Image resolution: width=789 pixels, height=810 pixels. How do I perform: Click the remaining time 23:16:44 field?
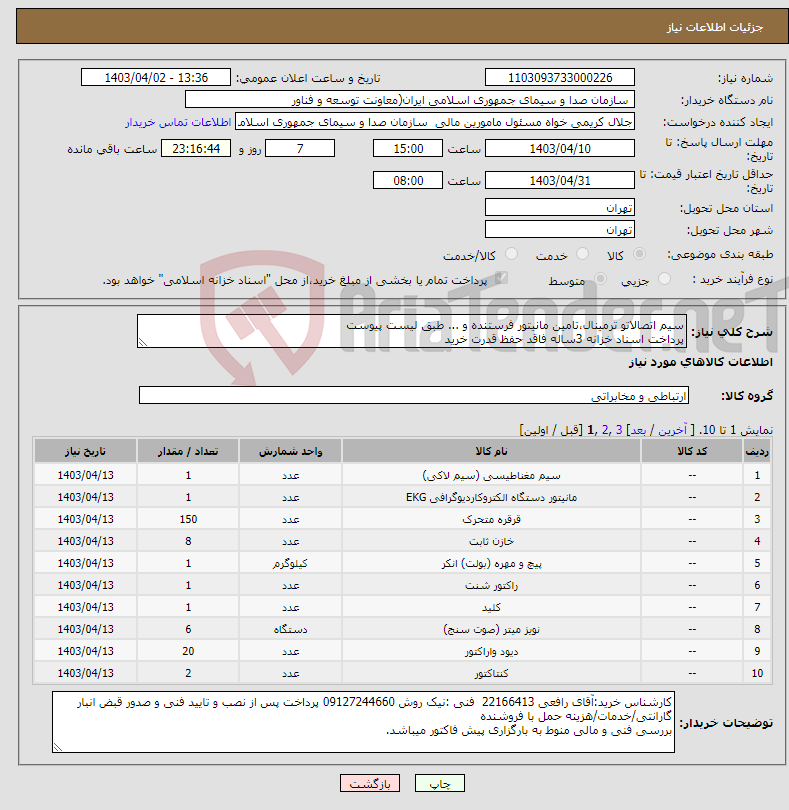[196, 149]
